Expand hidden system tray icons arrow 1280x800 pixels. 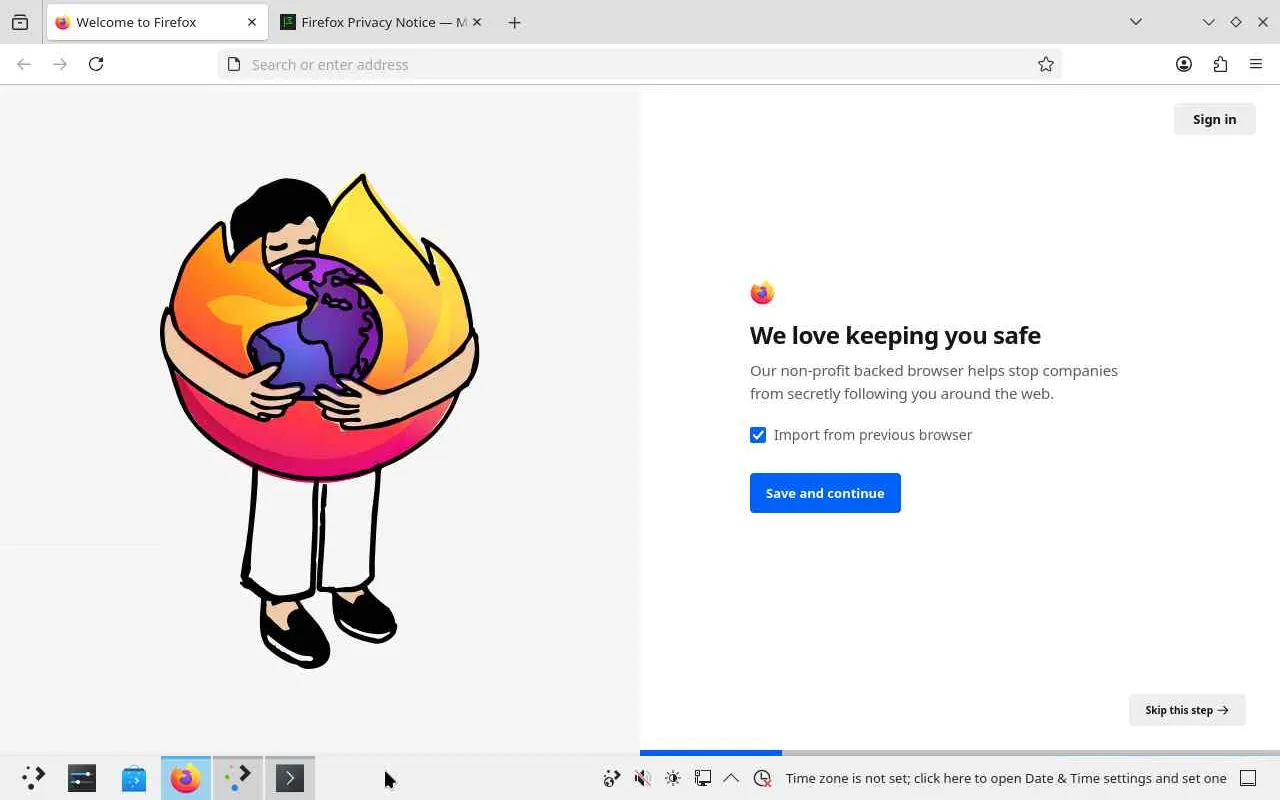pos(731,778)
